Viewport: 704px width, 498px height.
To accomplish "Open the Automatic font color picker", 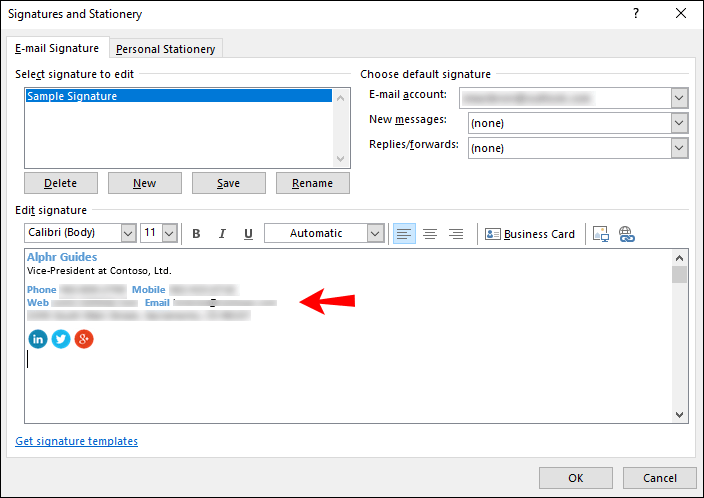I will (375, 234).
